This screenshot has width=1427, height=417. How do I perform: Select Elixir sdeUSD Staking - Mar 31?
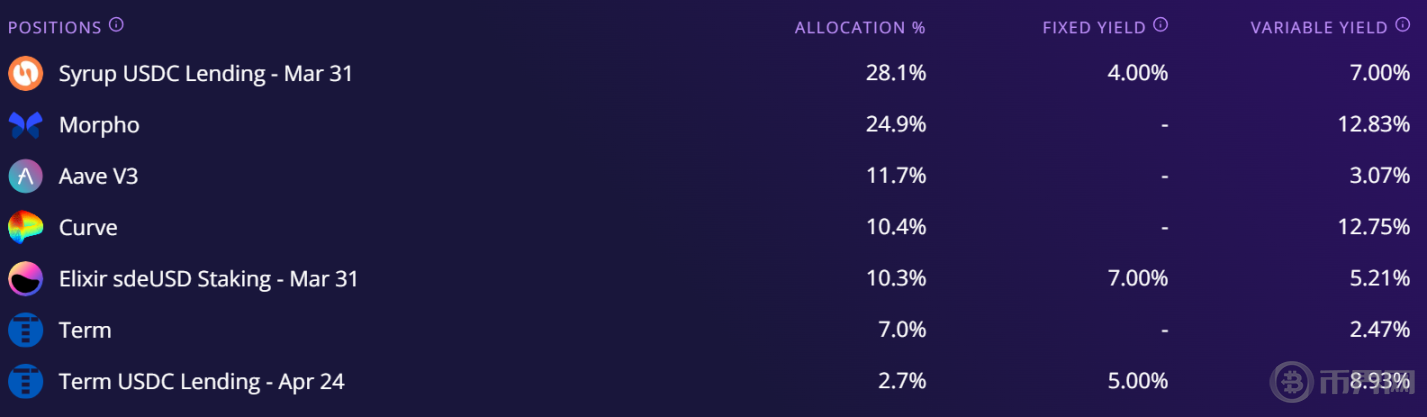coord(208,279)
